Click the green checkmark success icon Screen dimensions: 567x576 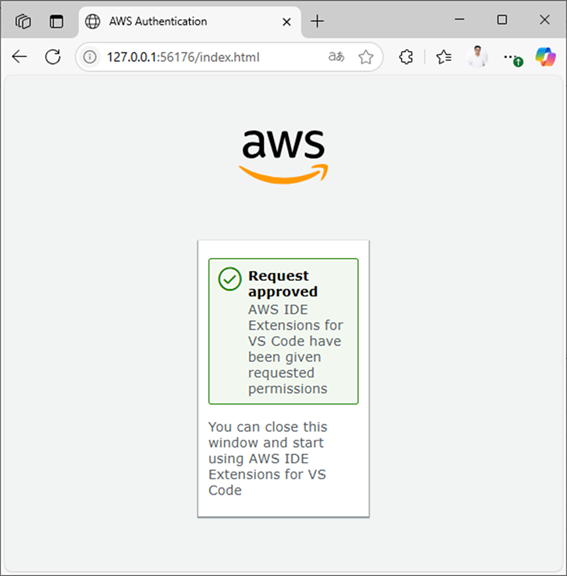tap(230, 279)
